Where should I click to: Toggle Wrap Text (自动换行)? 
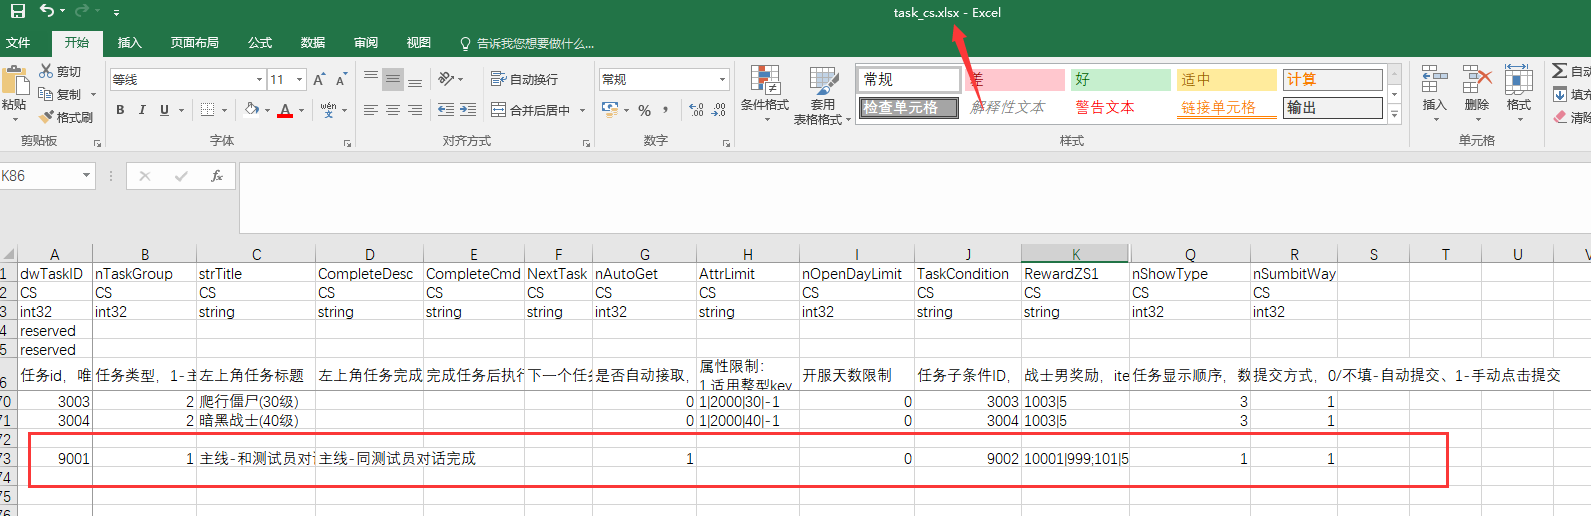(524, 79)
